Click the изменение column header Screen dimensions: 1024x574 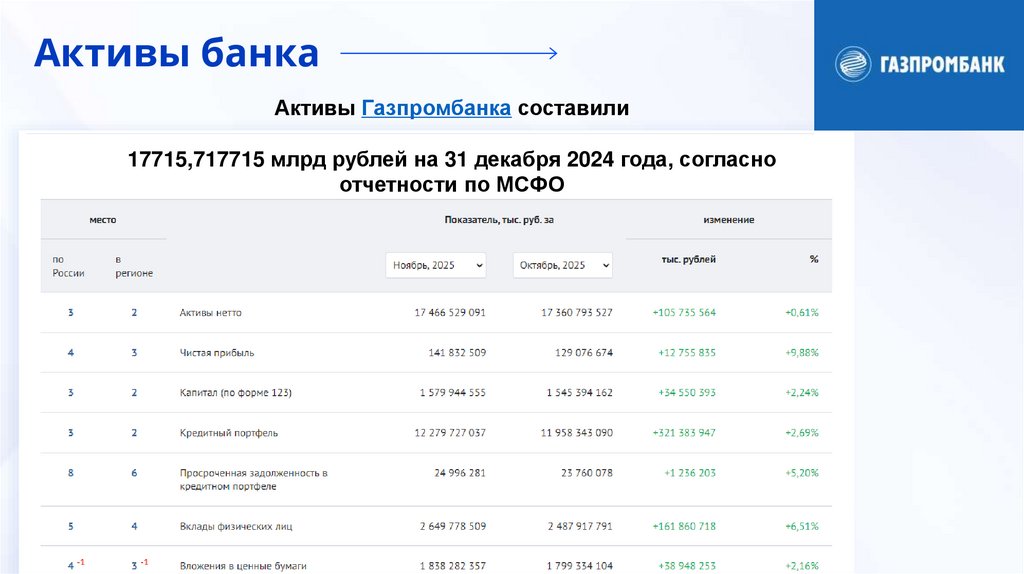pos(729,220)
